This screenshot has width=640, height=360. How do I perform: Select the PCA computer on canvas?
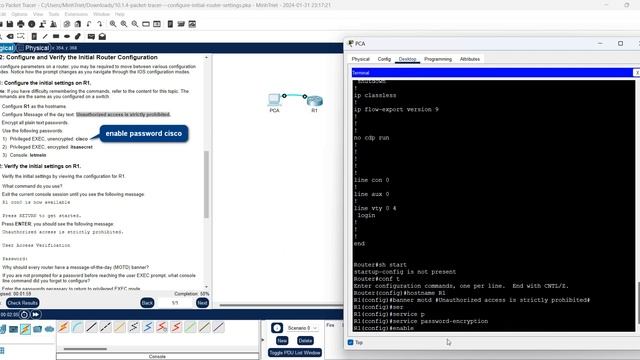point(274,100)
